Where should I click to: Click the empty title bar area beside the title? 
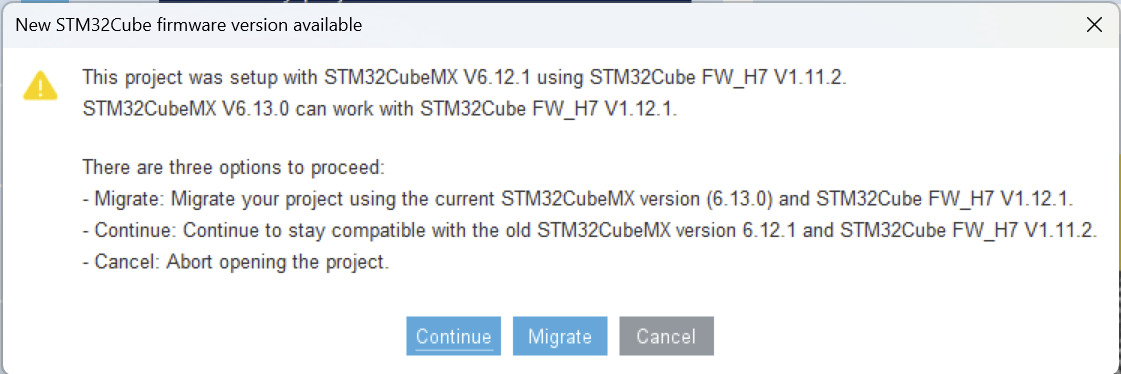pos(715,25)
